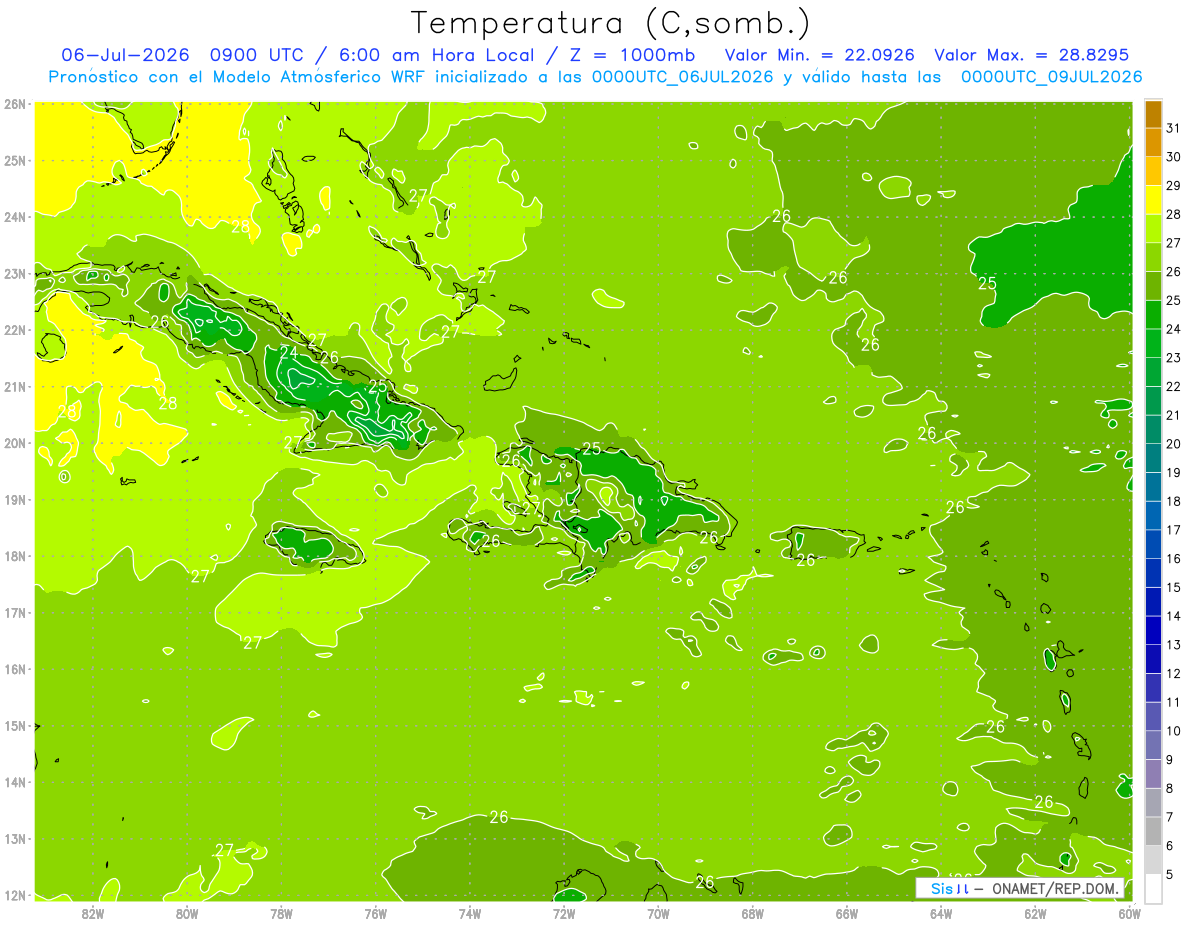Image resolution: width=1200 pixels, height=927 pixels.
Task: Click the '62W' longitude axis label
Action: 1035,913
